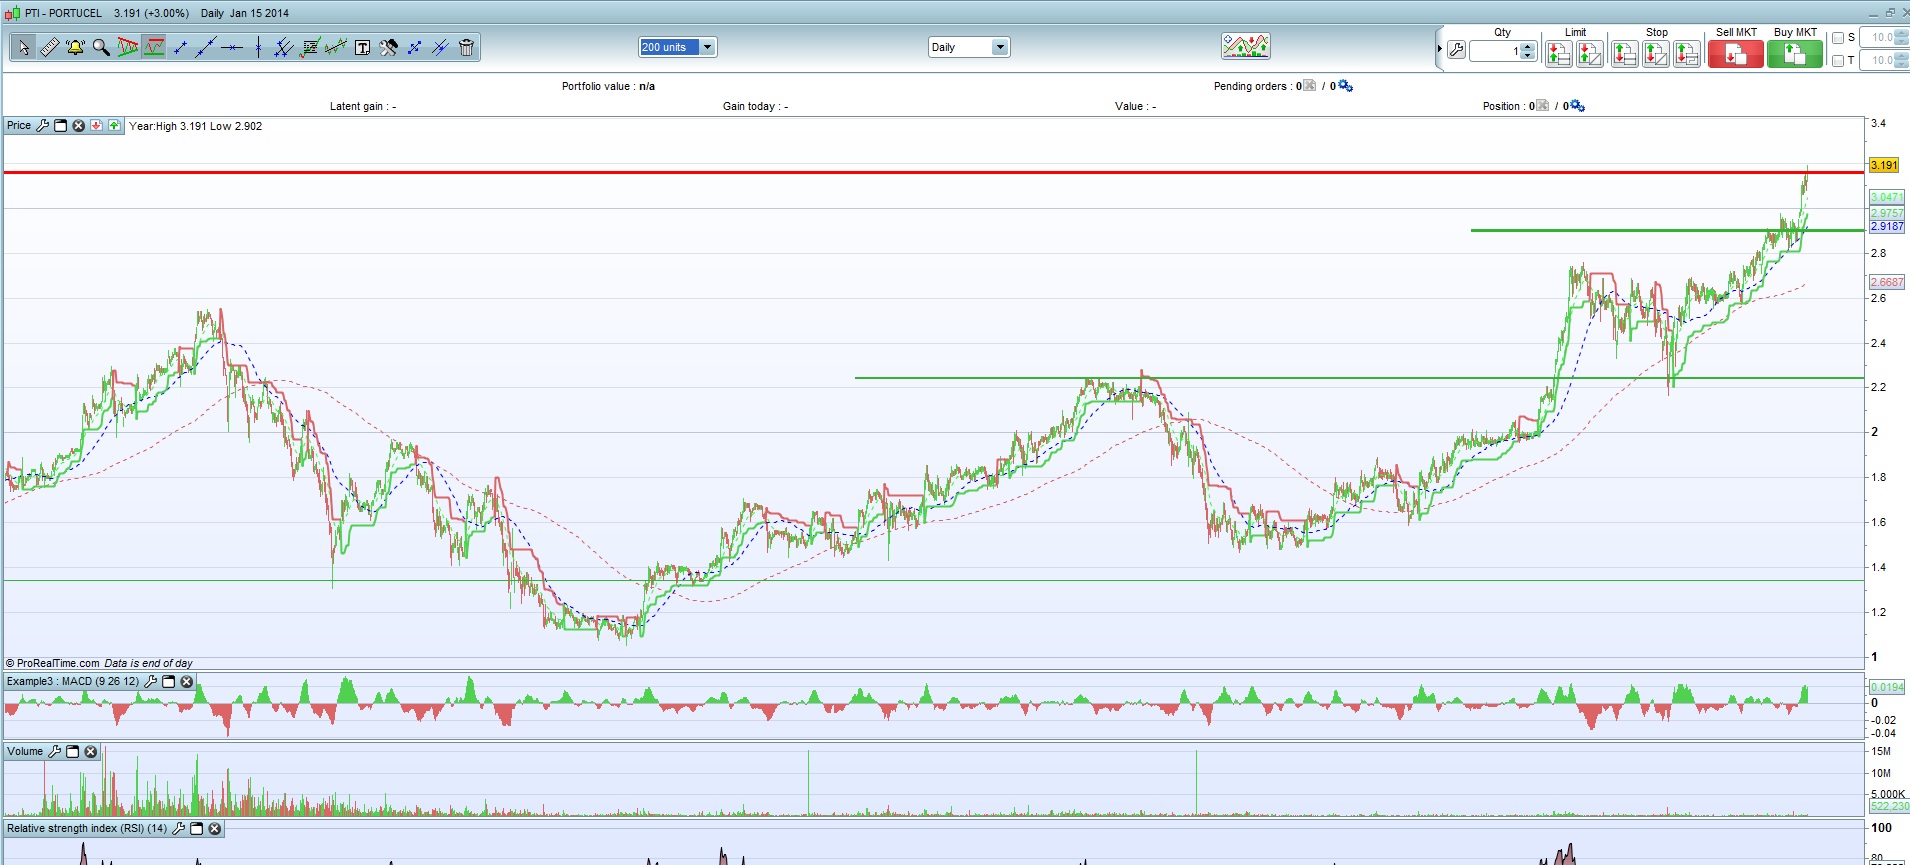Screen dimensions: 1910x865
Task: Click the Qty input field
Action: [x=1495, y=51]
